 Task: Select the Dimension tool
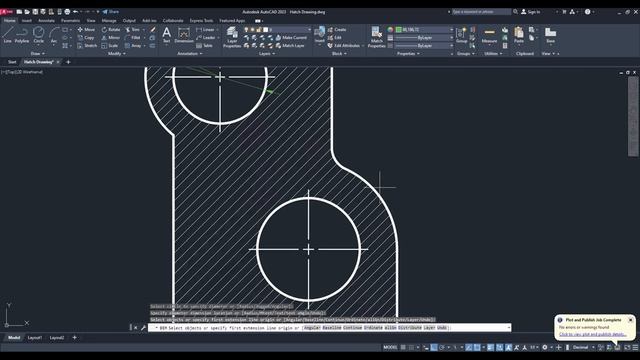click(184, 35)
